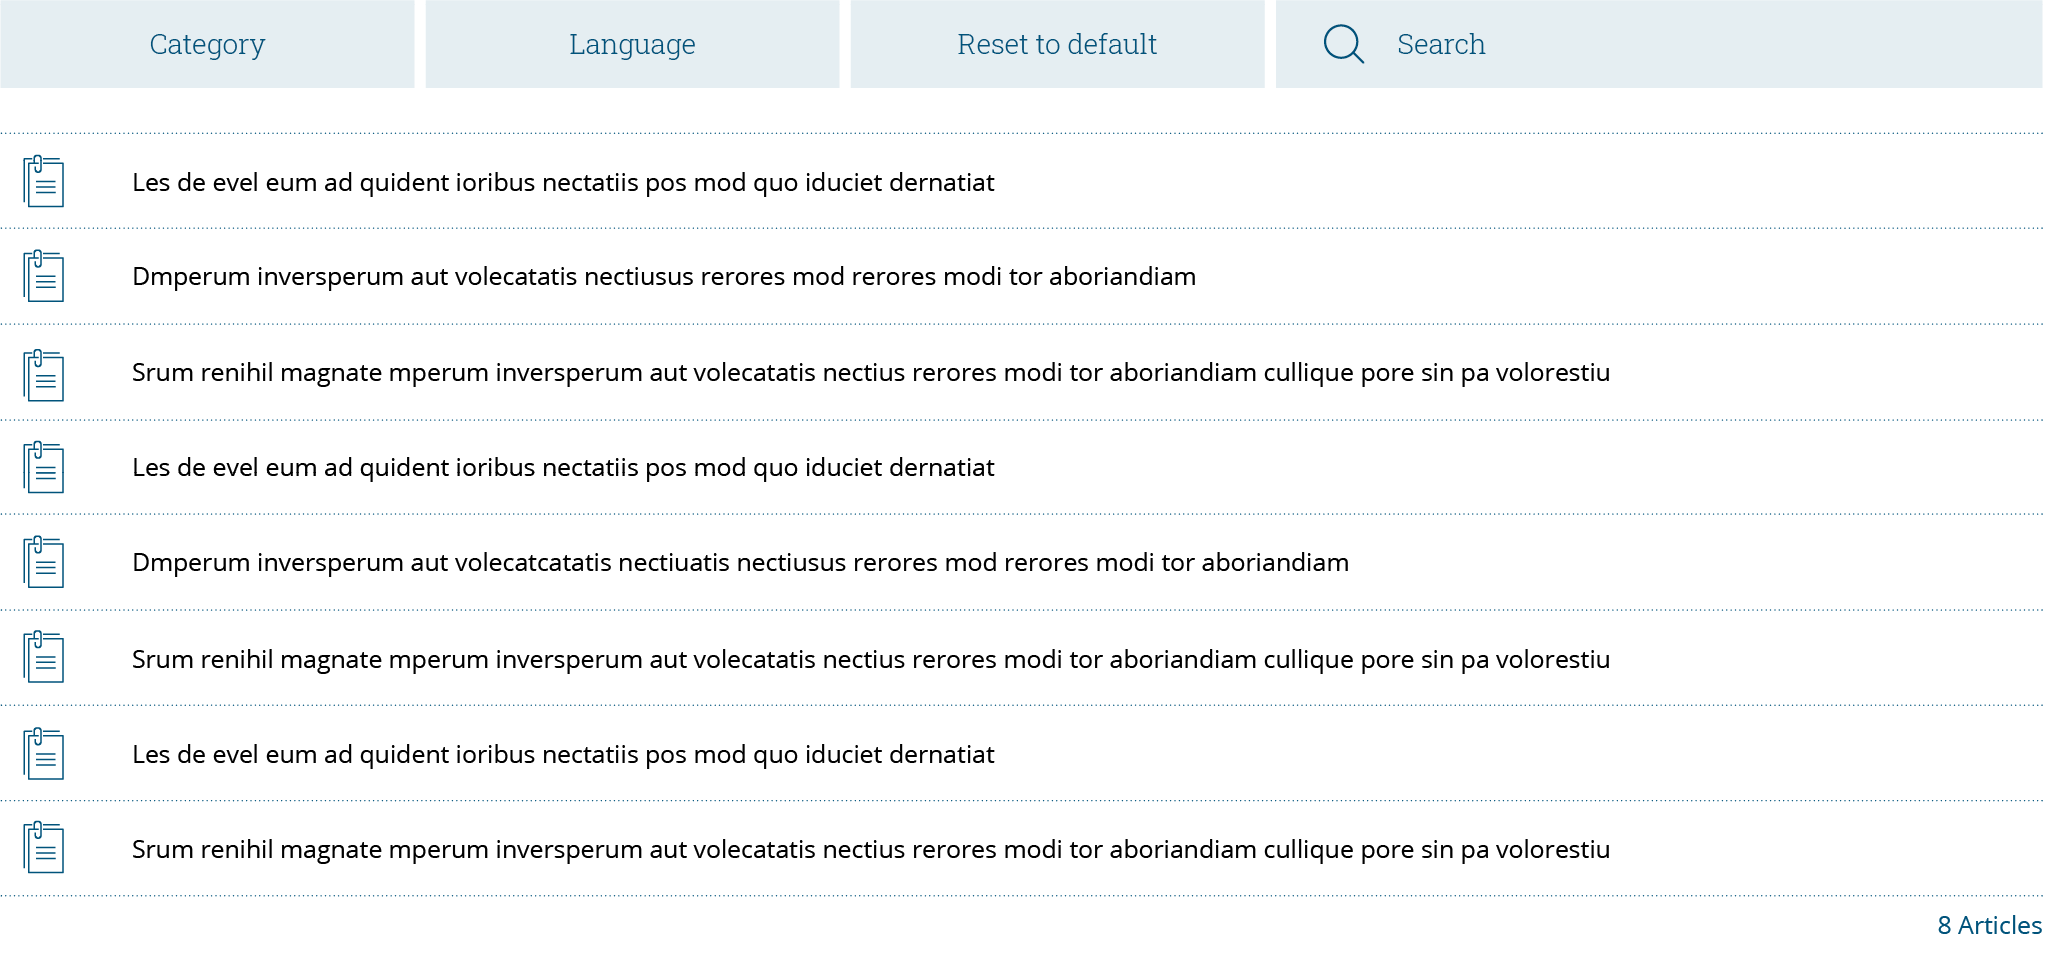Open the Category filter dropdown
This screenshot has width=2047, height=979.
point(207,44)
